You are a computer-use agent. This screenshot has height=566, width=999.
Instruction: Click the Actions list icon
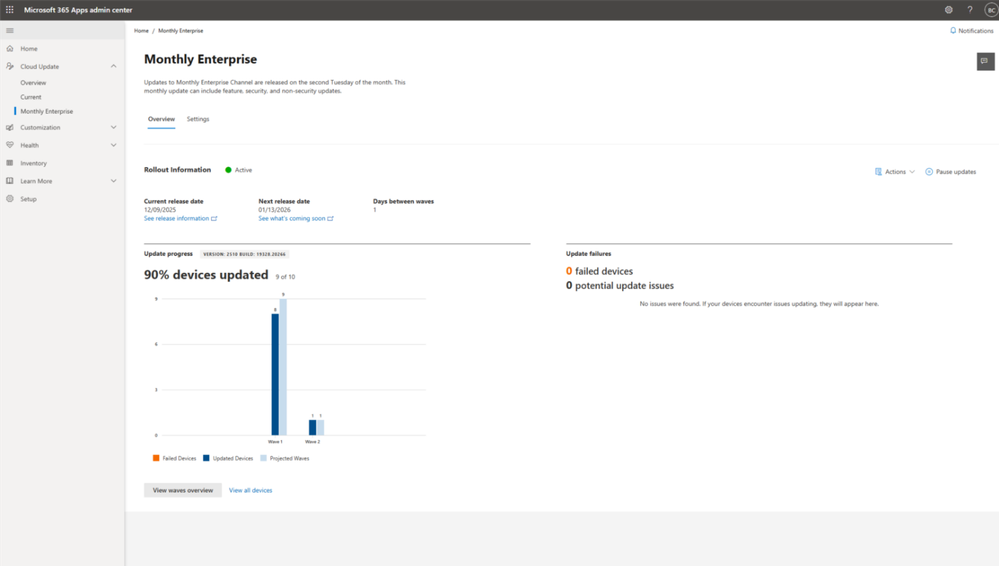(879, 171)
